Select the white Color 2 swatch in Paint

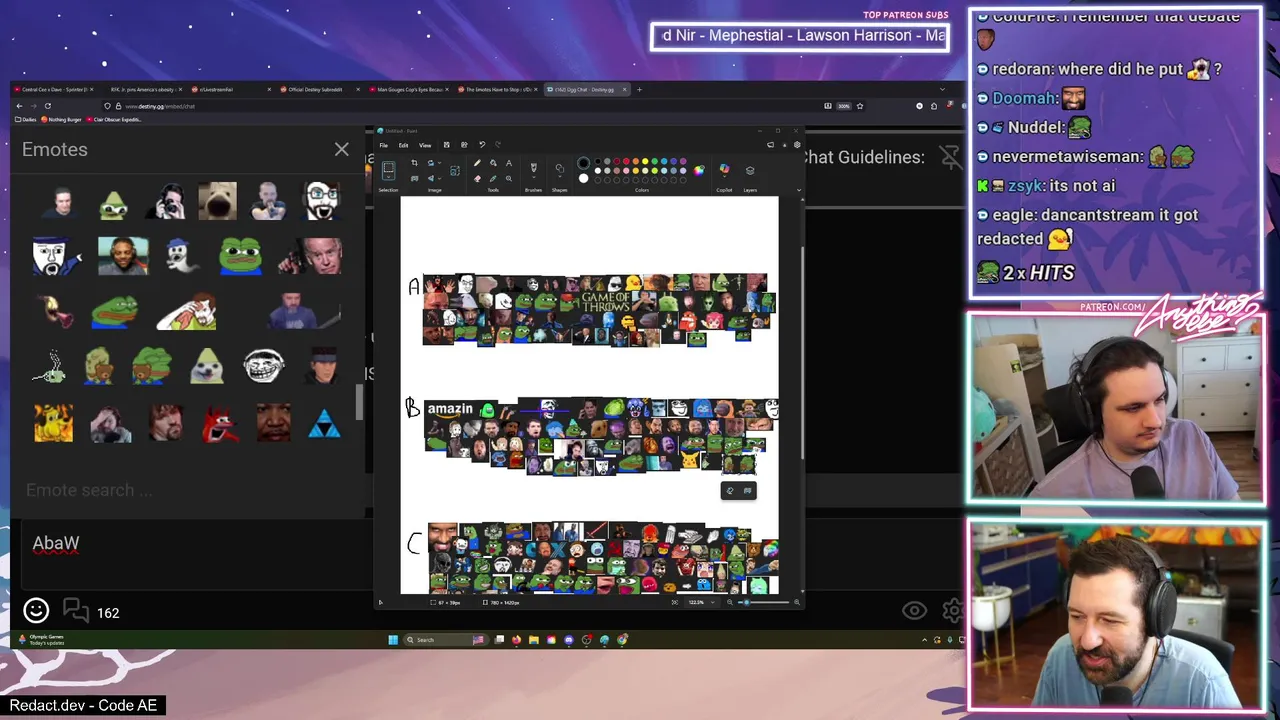[x=584, y=178]
